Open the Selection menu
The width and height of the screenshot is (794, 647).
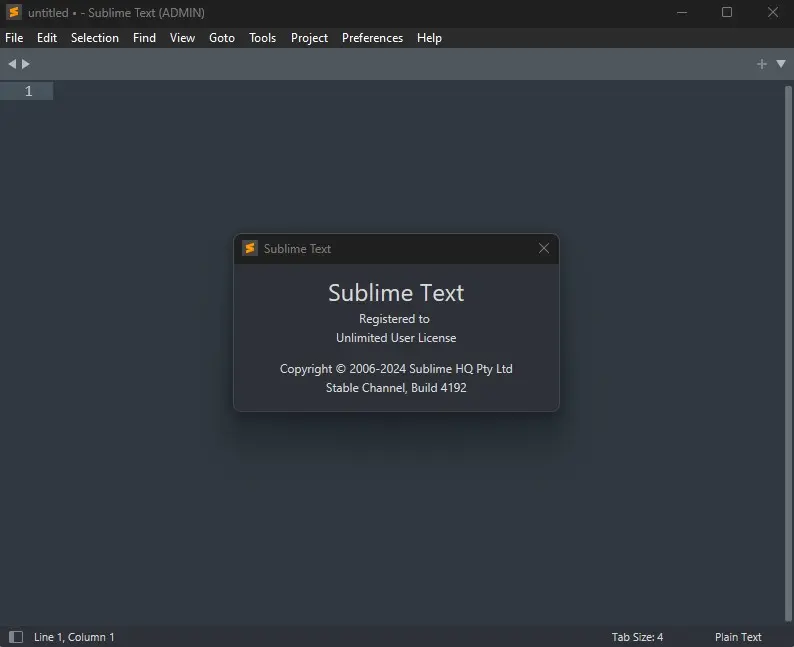[x=95, y=38]
